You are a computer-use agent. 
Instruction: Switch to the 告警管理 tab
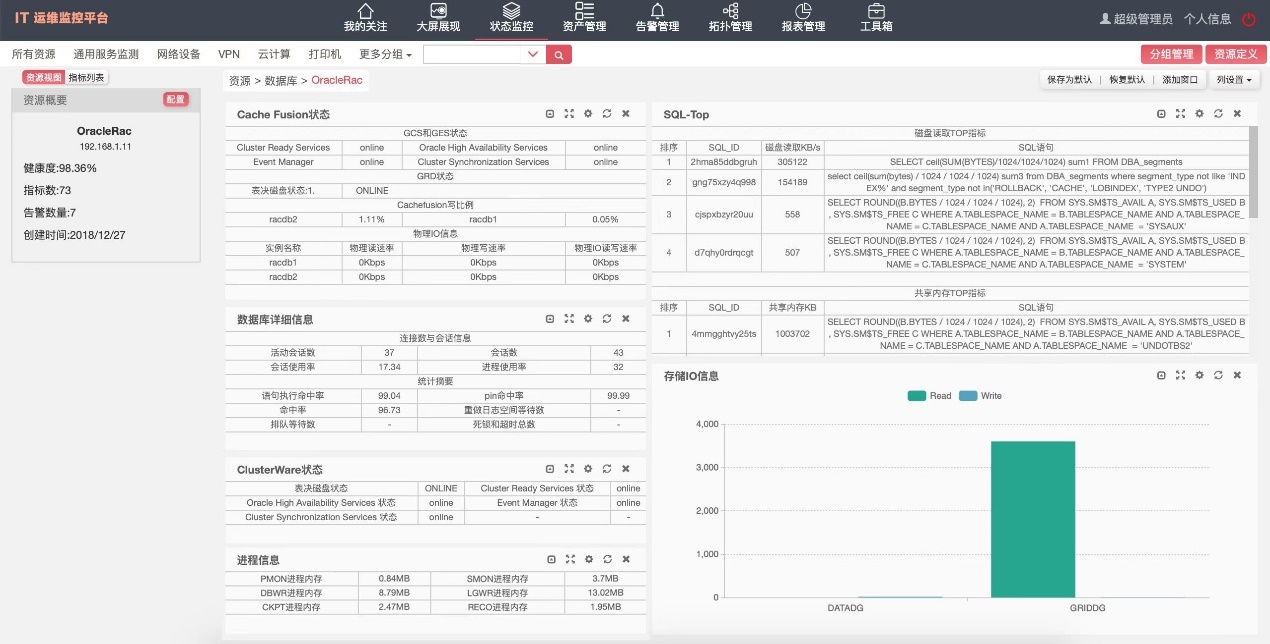(656, 18)
